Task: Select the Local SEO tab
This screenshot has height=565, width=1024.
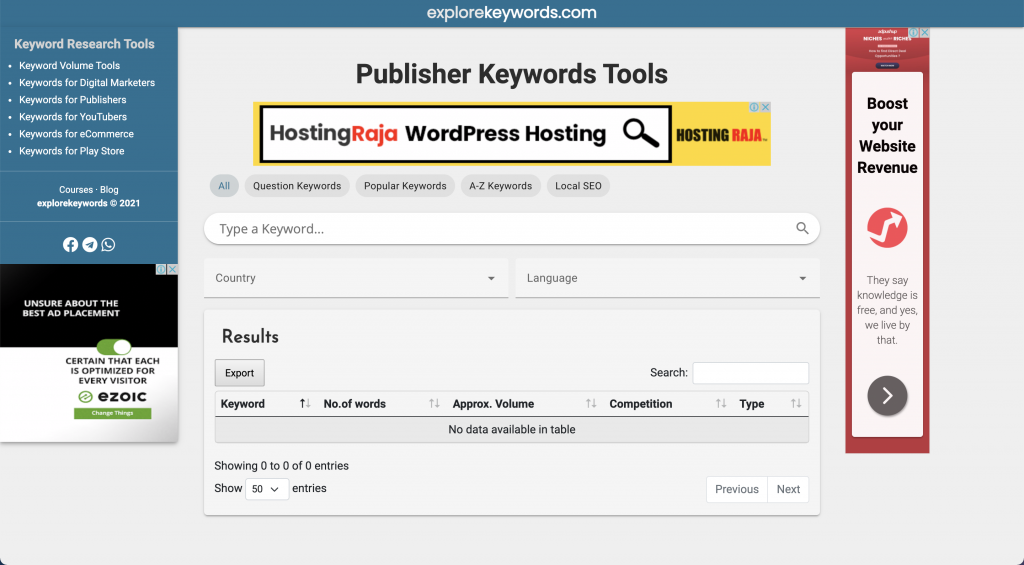Action: 578,186
